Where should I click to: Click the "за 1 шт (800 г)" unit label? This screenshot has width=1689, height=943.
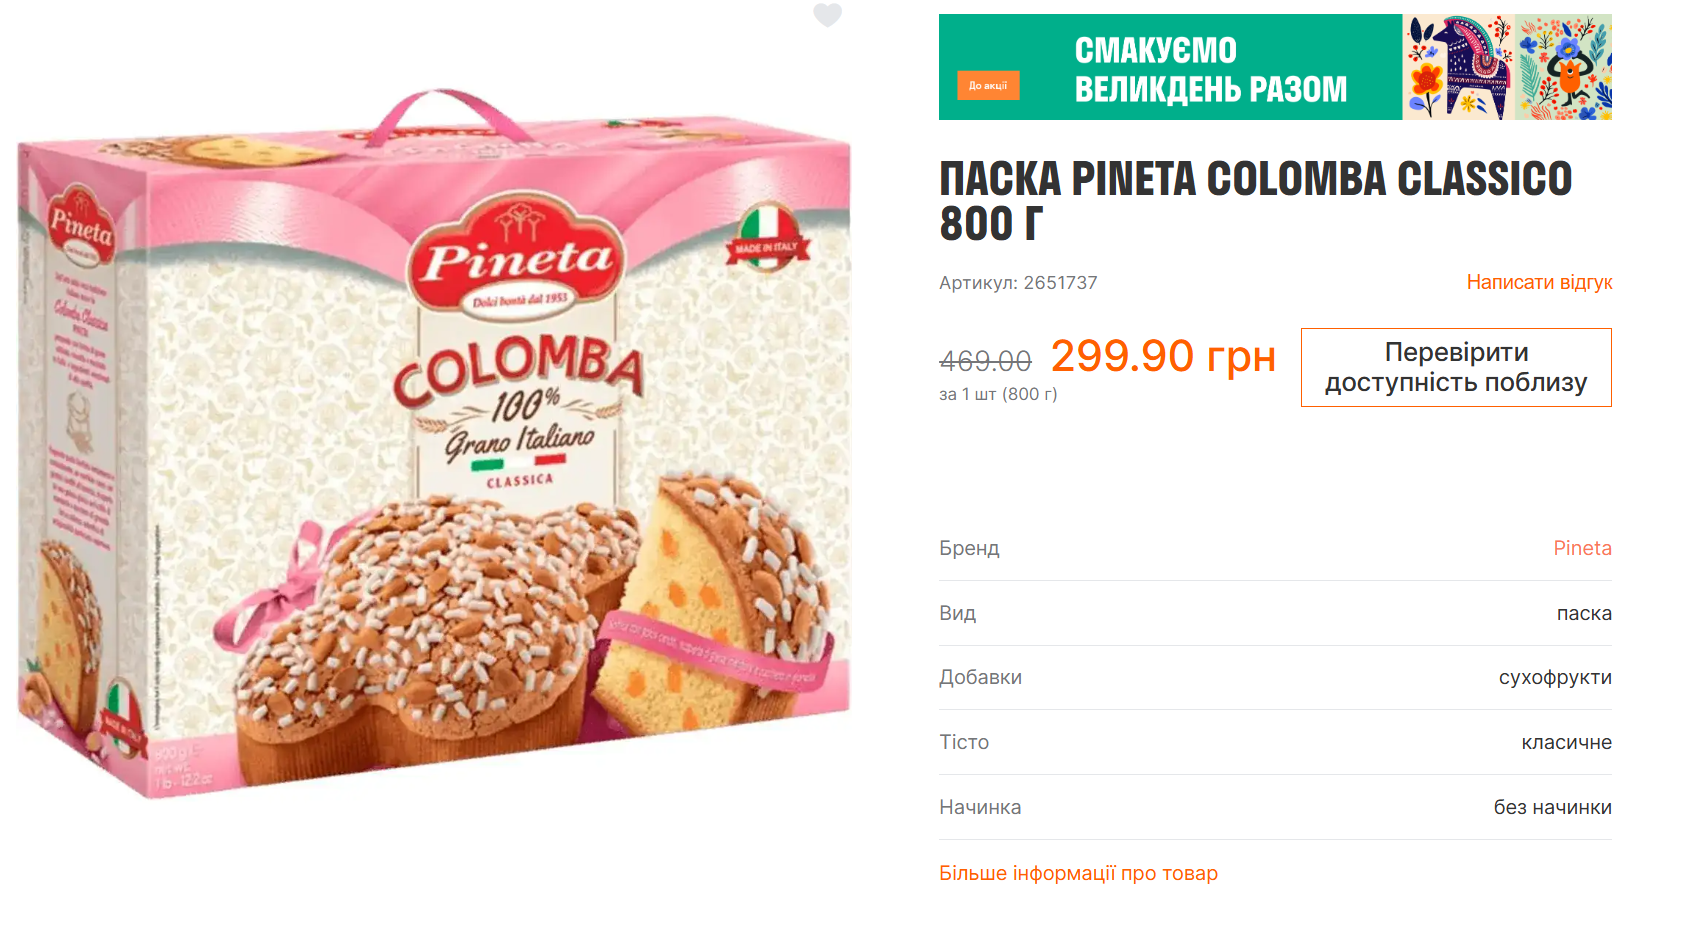pos(998,394)
